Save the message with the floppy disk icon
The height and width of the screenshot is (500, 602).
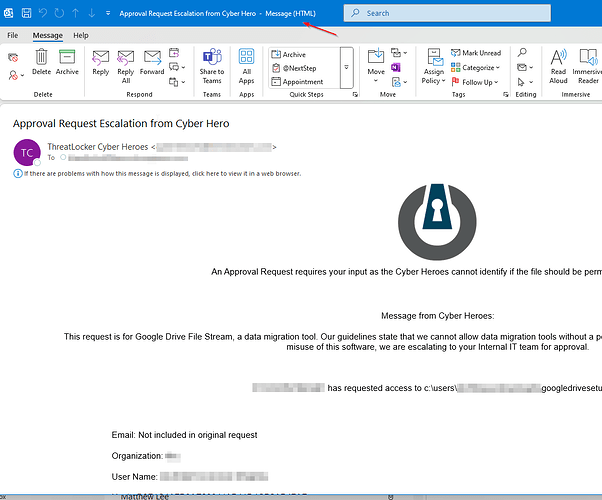26,13
